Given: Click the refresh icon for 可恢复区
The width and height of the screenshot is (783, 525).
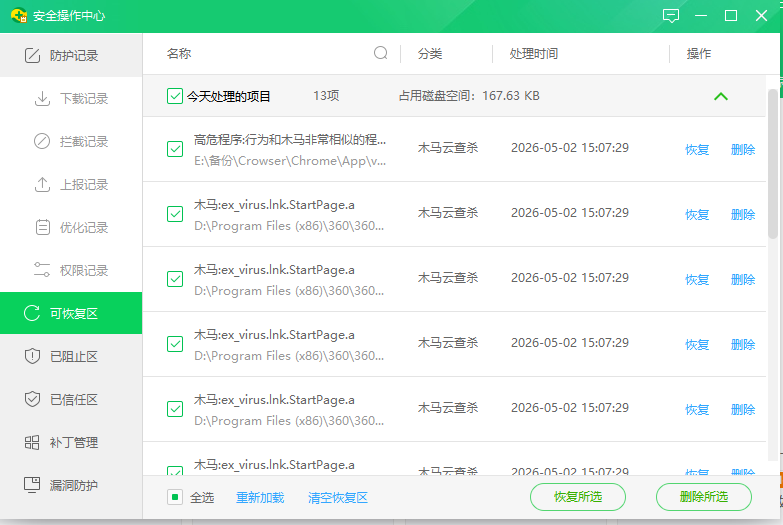Looking at the screenshot, I should 32,313.
